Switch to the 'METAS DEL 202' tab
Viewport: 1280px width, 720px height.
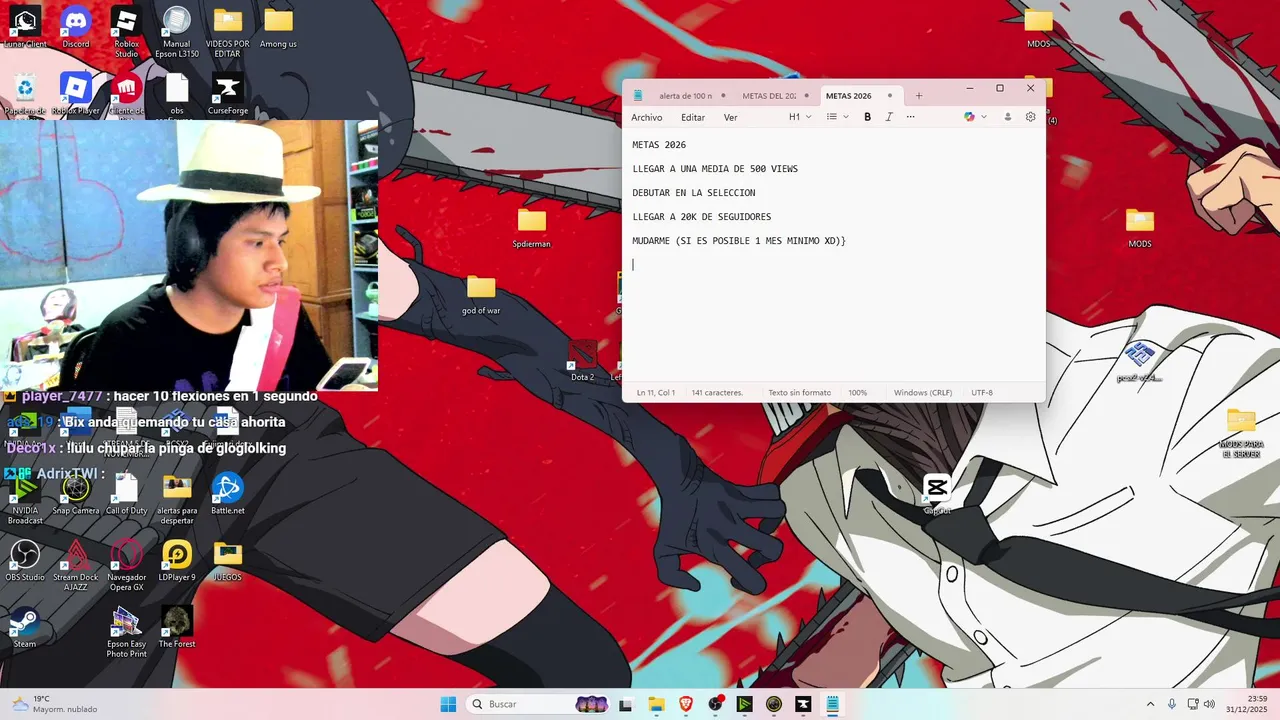point(769,96)
